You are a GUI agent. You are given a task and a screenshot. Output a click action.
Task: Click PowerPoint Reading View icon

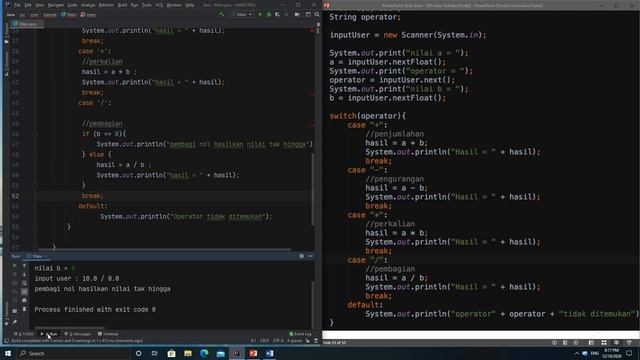click(616, 342)
